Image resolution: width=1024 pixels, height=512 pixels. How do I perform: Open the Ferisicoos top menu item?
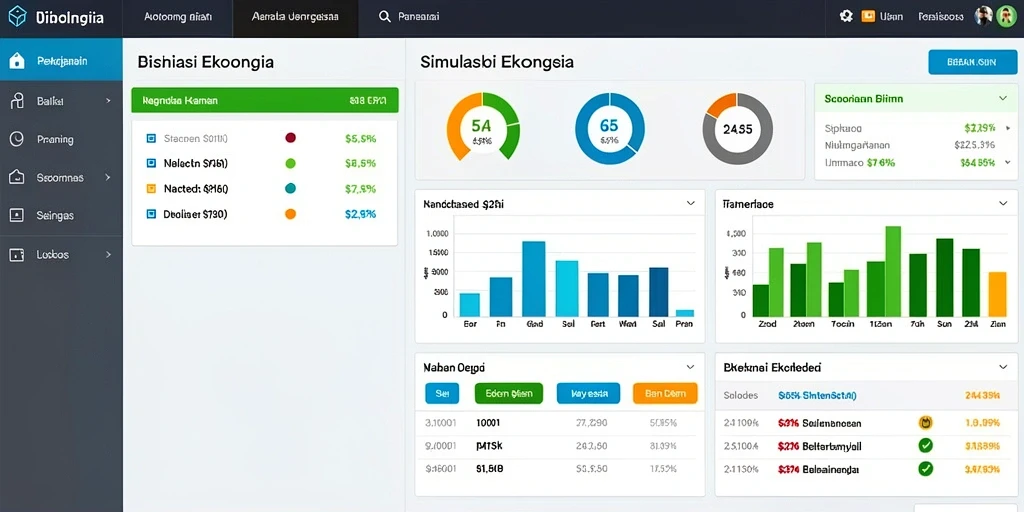tap(940, 17)
